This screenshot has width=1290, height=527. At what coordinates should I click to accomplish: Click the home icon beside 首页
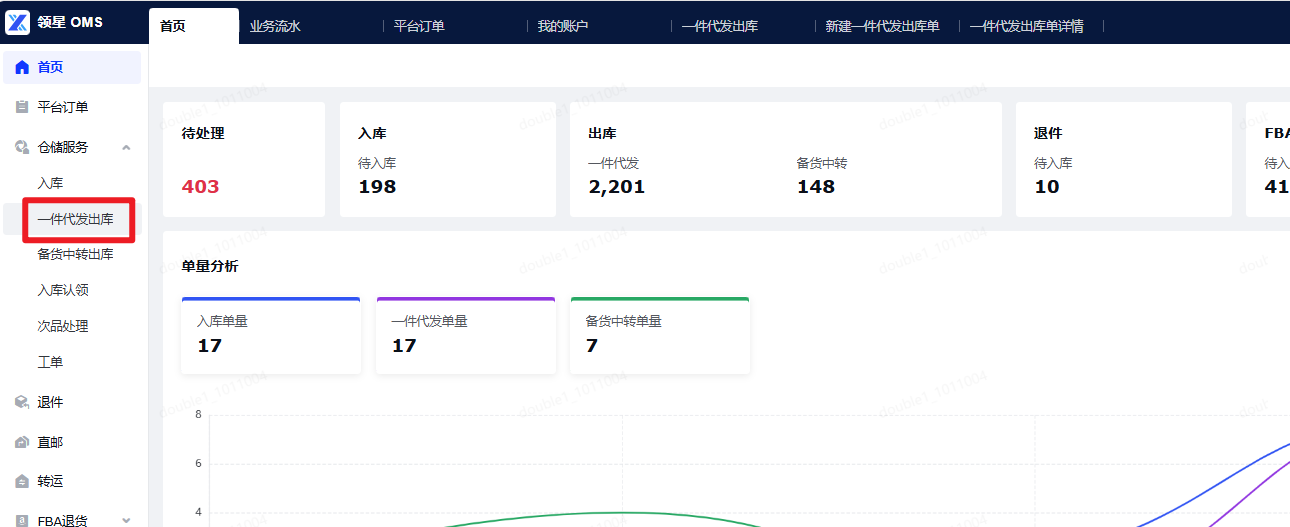pyautogui.click(x=22, y=68)
